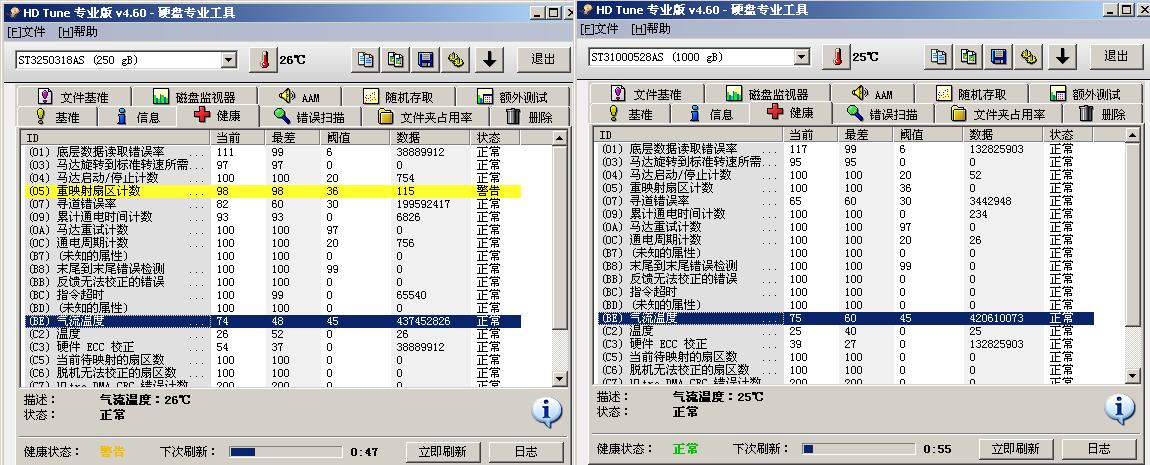Click options tool icon in right window
Screen dimensions: 1150x465
pyautogui.click(x=1030, y=56)
